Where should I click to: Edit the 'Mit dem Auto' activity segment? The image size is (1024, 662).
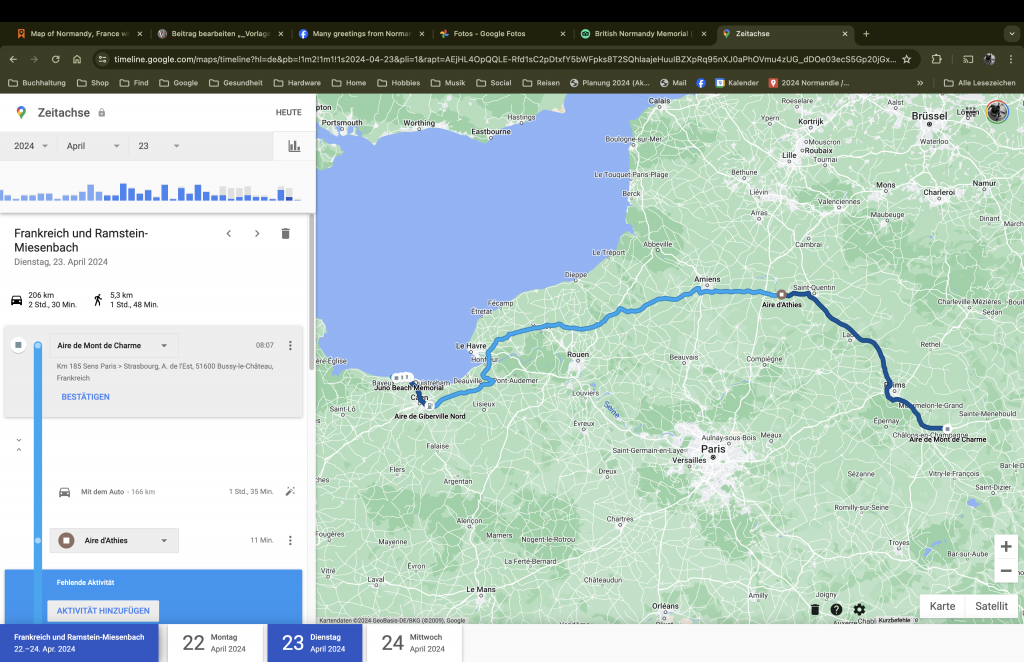pos(291,492)
